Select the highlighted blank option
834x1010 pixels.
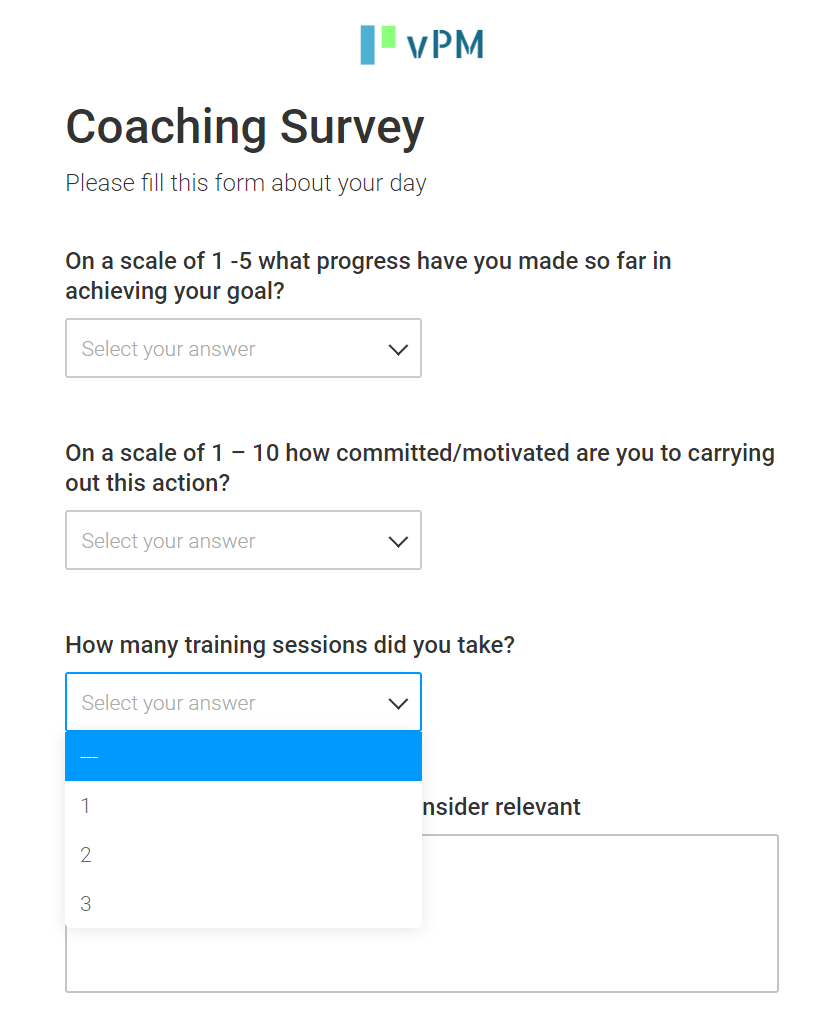[x=243, y=756]
